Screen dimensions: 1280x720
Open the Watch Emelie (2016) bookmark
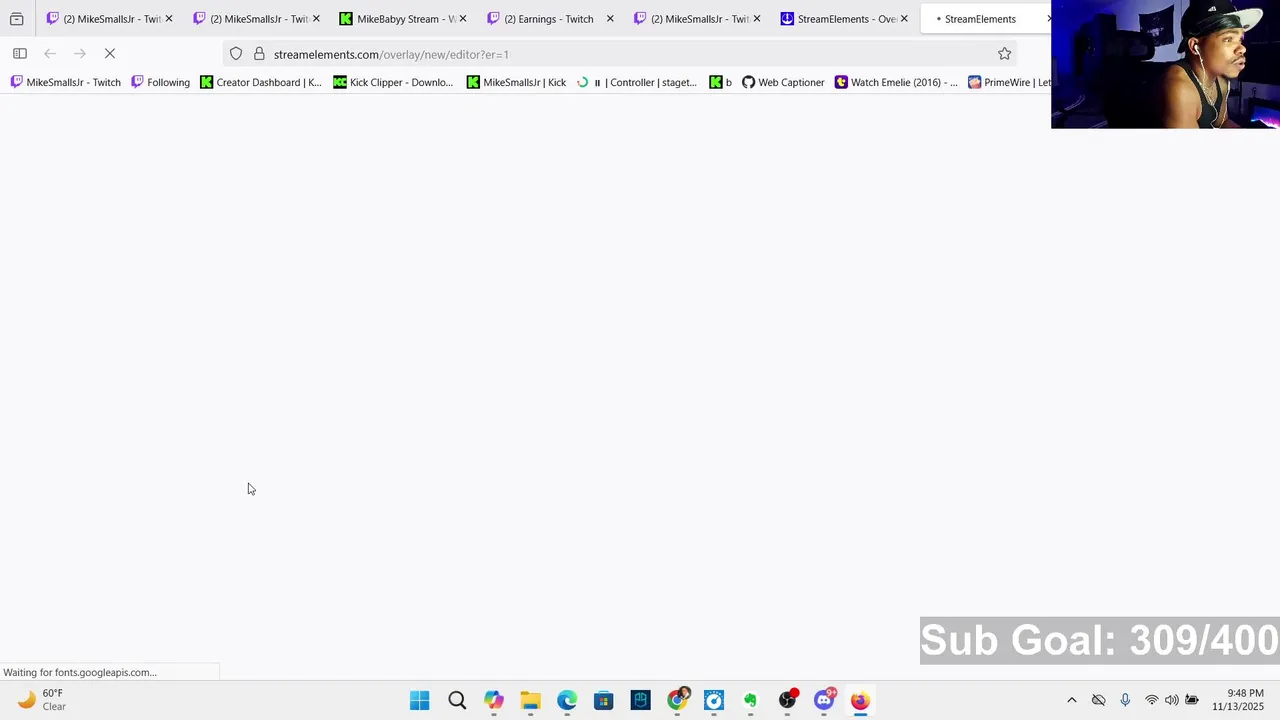896,82
